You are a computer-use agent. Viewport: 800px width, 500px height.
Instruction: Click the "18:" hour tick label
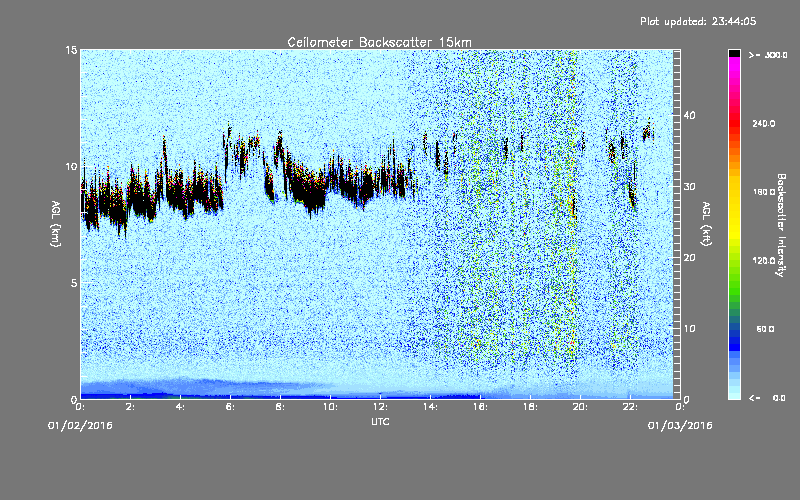[x=530, y=407]
